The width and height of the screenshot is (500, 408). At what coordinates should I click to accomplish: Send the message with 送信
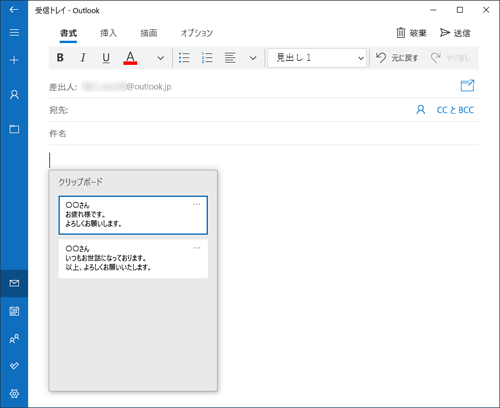click(455, 33)
